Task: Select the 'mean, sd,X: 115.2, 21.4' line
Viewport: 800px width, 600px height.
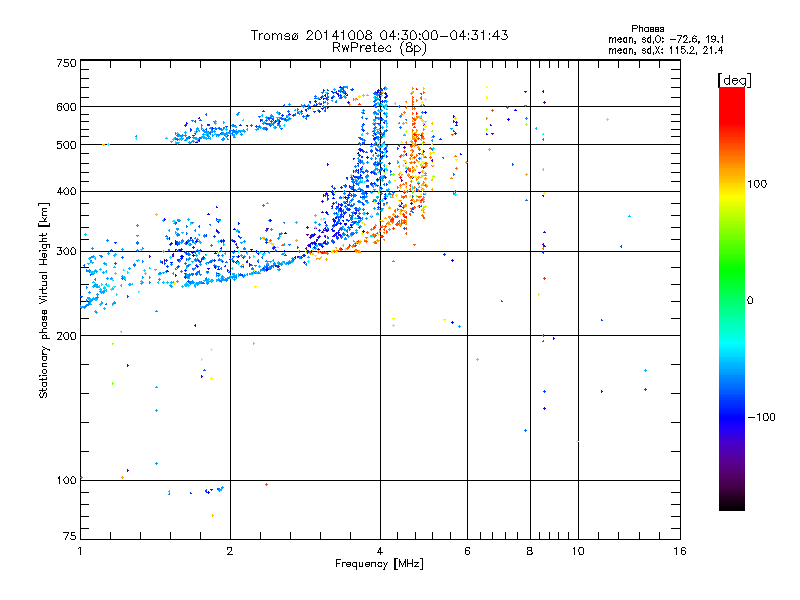Action: [665, 50]
